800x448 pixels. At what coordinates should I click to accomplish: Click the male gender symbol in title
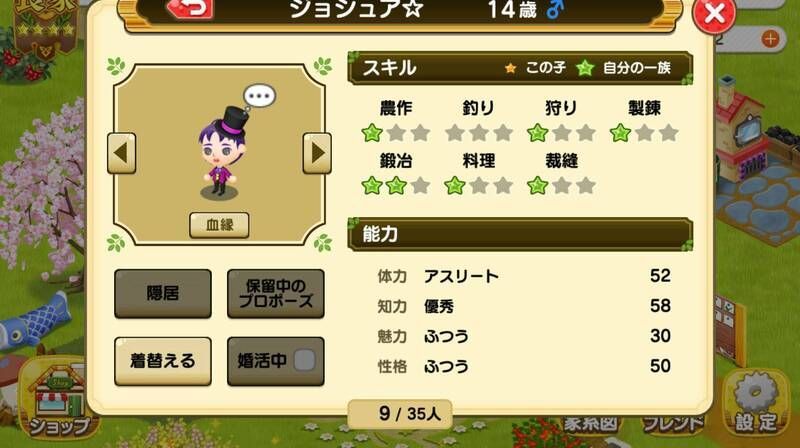pyautogui.click(x=555, y=9)
